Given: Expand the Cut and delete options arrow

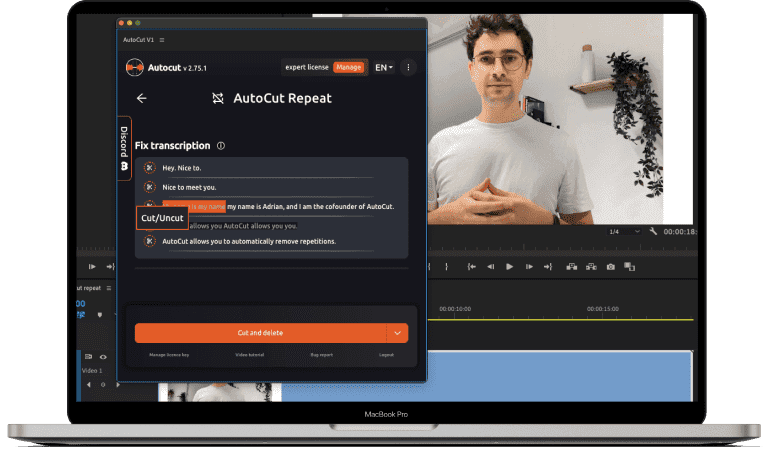Looking at the screenshot, I should click(x=397, y=333).
